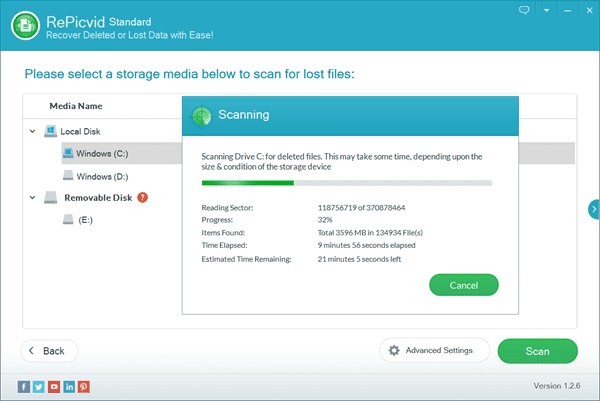The height and width of the screenshot is (401, 600).
Task: Open the LinkedIn social icon
Action: pos(69,386)
